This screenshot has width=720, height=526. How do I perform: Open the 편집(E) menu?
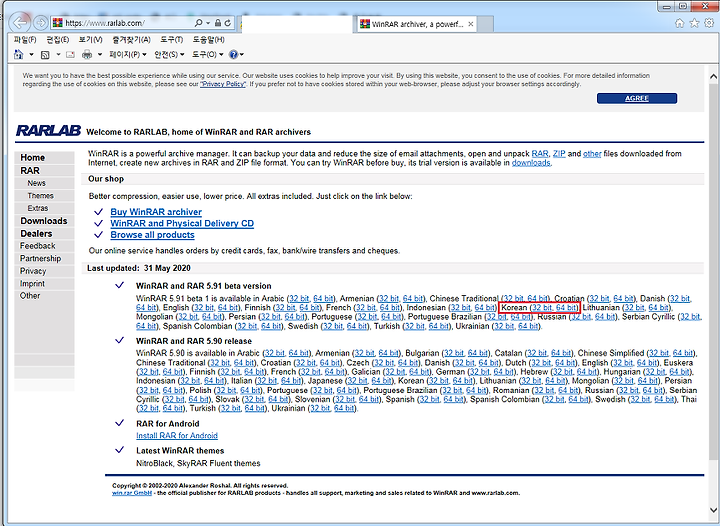point(58,40)
